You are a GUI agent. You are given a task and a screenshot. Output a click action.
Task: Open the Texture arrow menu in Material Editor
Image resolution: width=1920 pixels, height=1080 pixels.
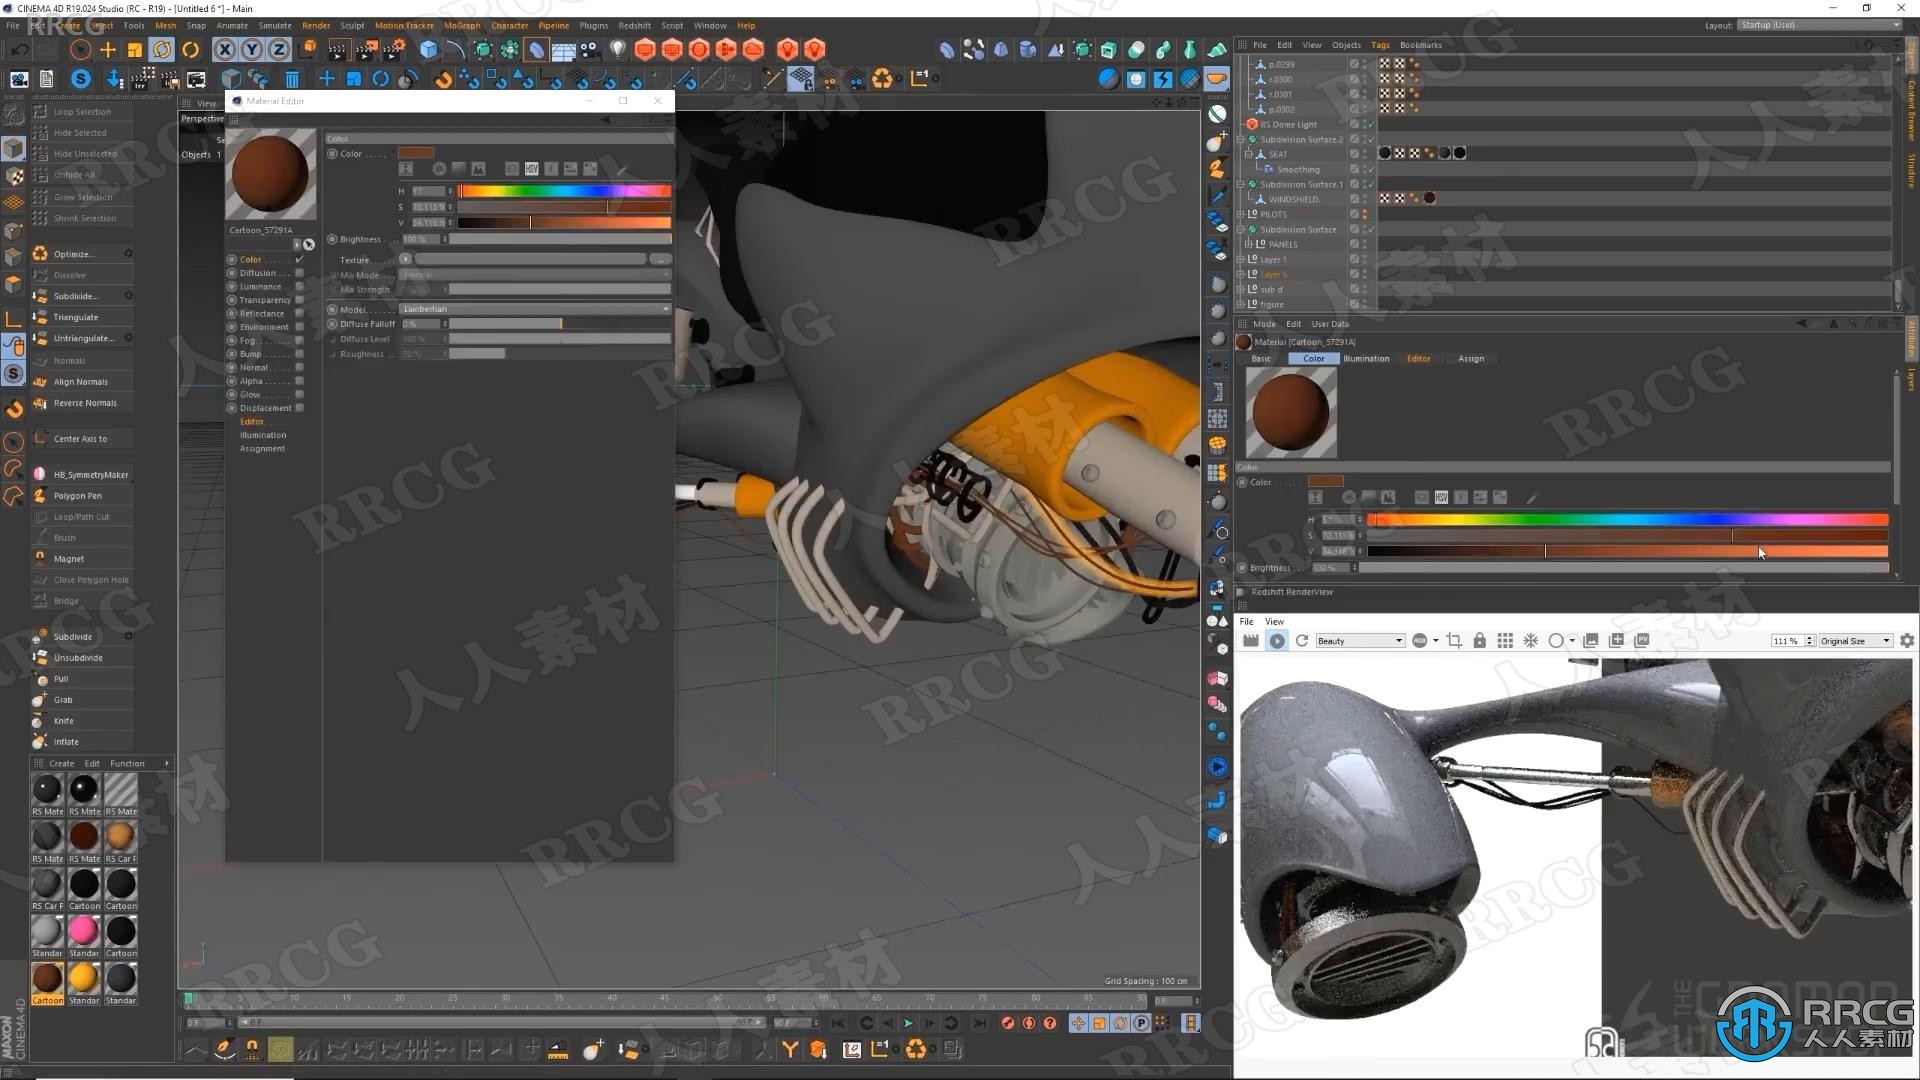405,259
